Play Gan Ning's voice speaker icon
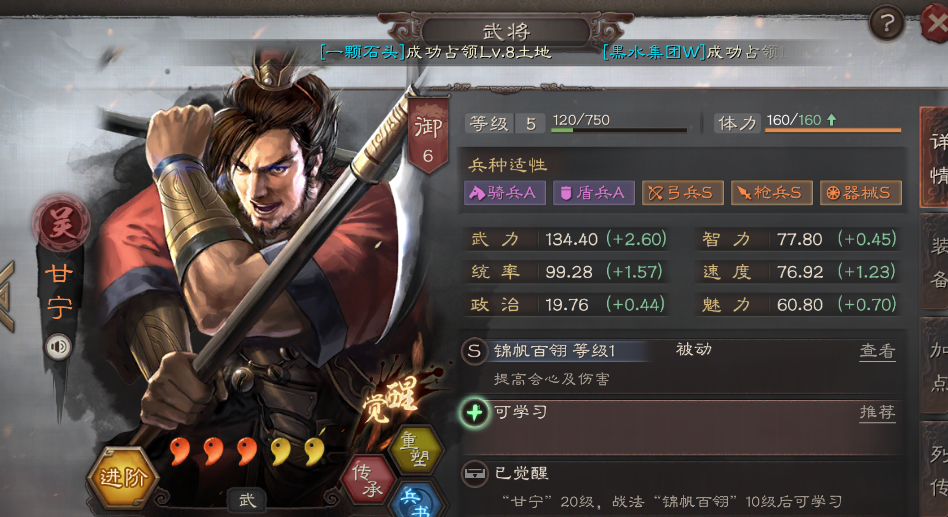The image size is (948, 517). 59,347
